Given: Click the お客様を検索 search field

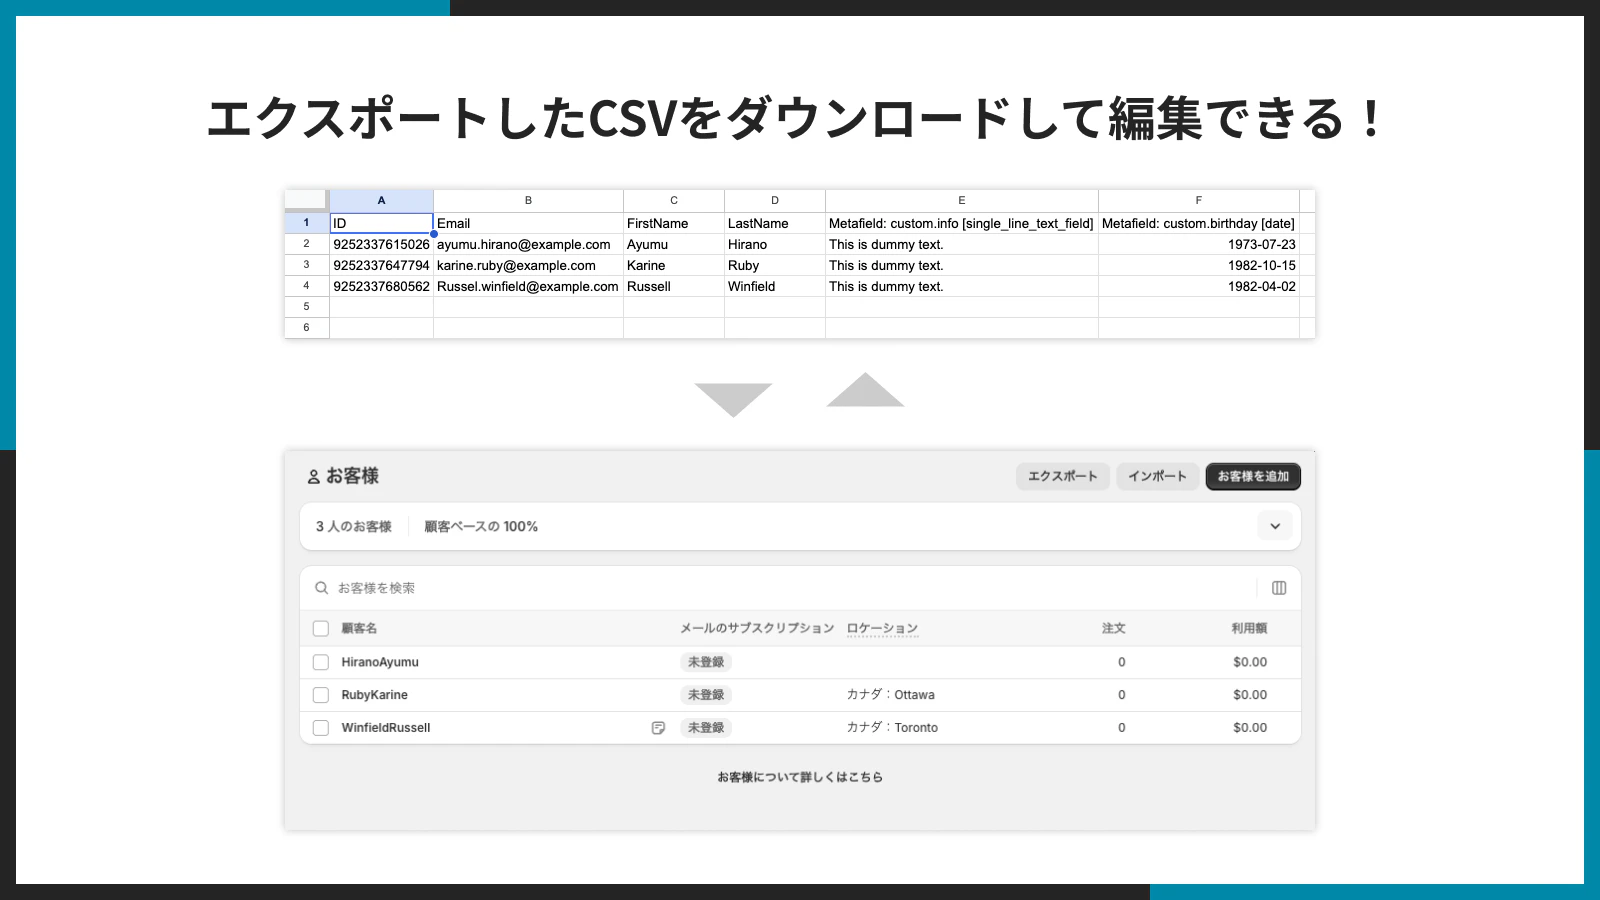Looking at the screenshot, I should coord(780,588).
